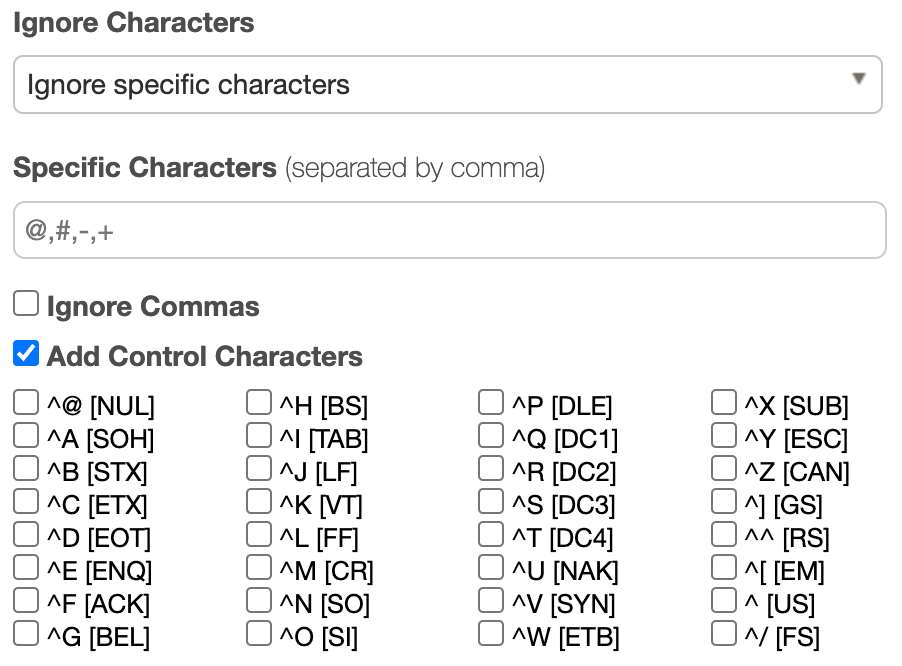The image size is (902, 666).
Task: Enable the Ignore Commas checkbox
Action: (26, 304)
